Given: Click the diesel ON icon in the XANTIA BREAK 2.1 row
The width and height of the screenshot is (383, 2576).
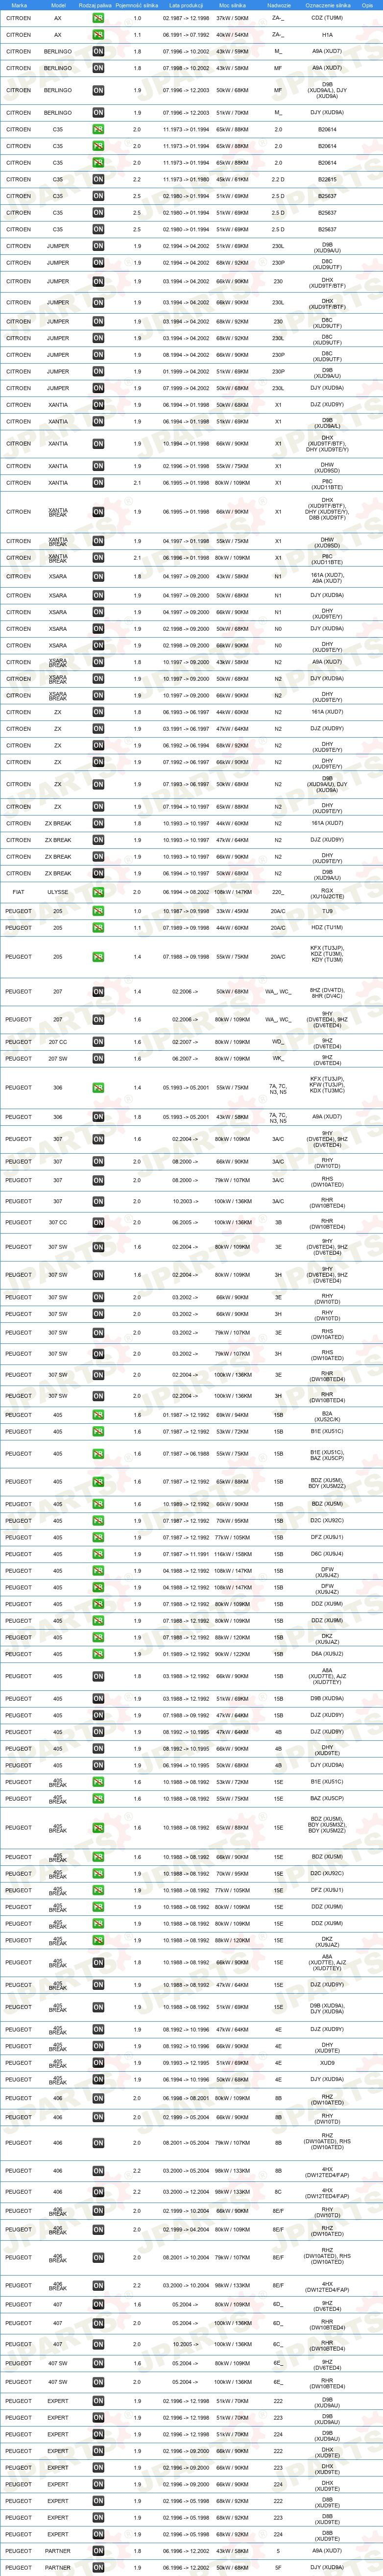Looking at the screenshot, I should tap(98, 558).
